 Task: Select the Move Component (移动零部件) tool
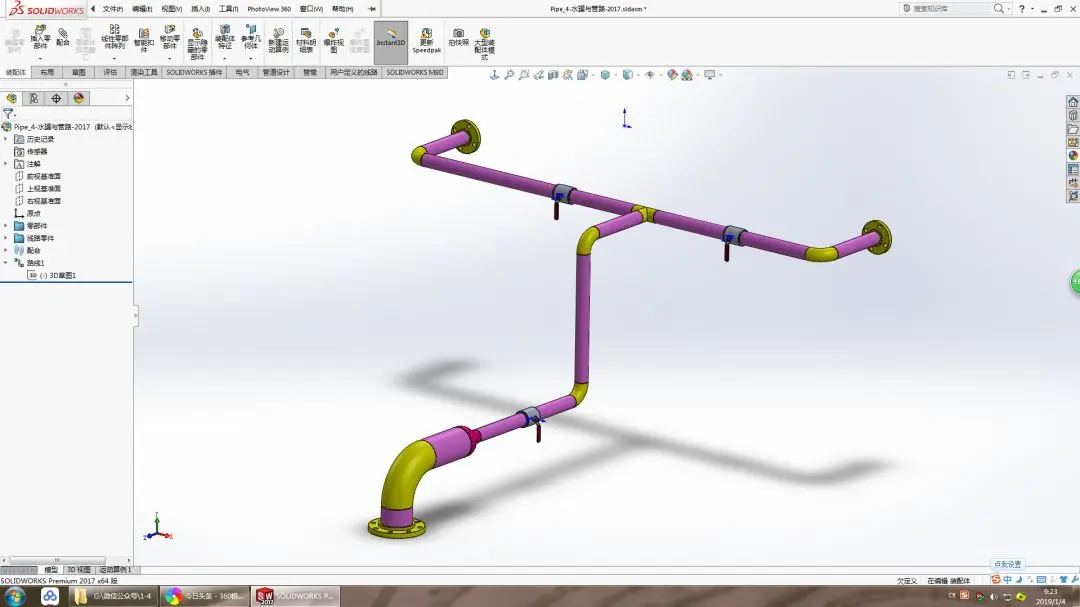click(x=169, y=37)
